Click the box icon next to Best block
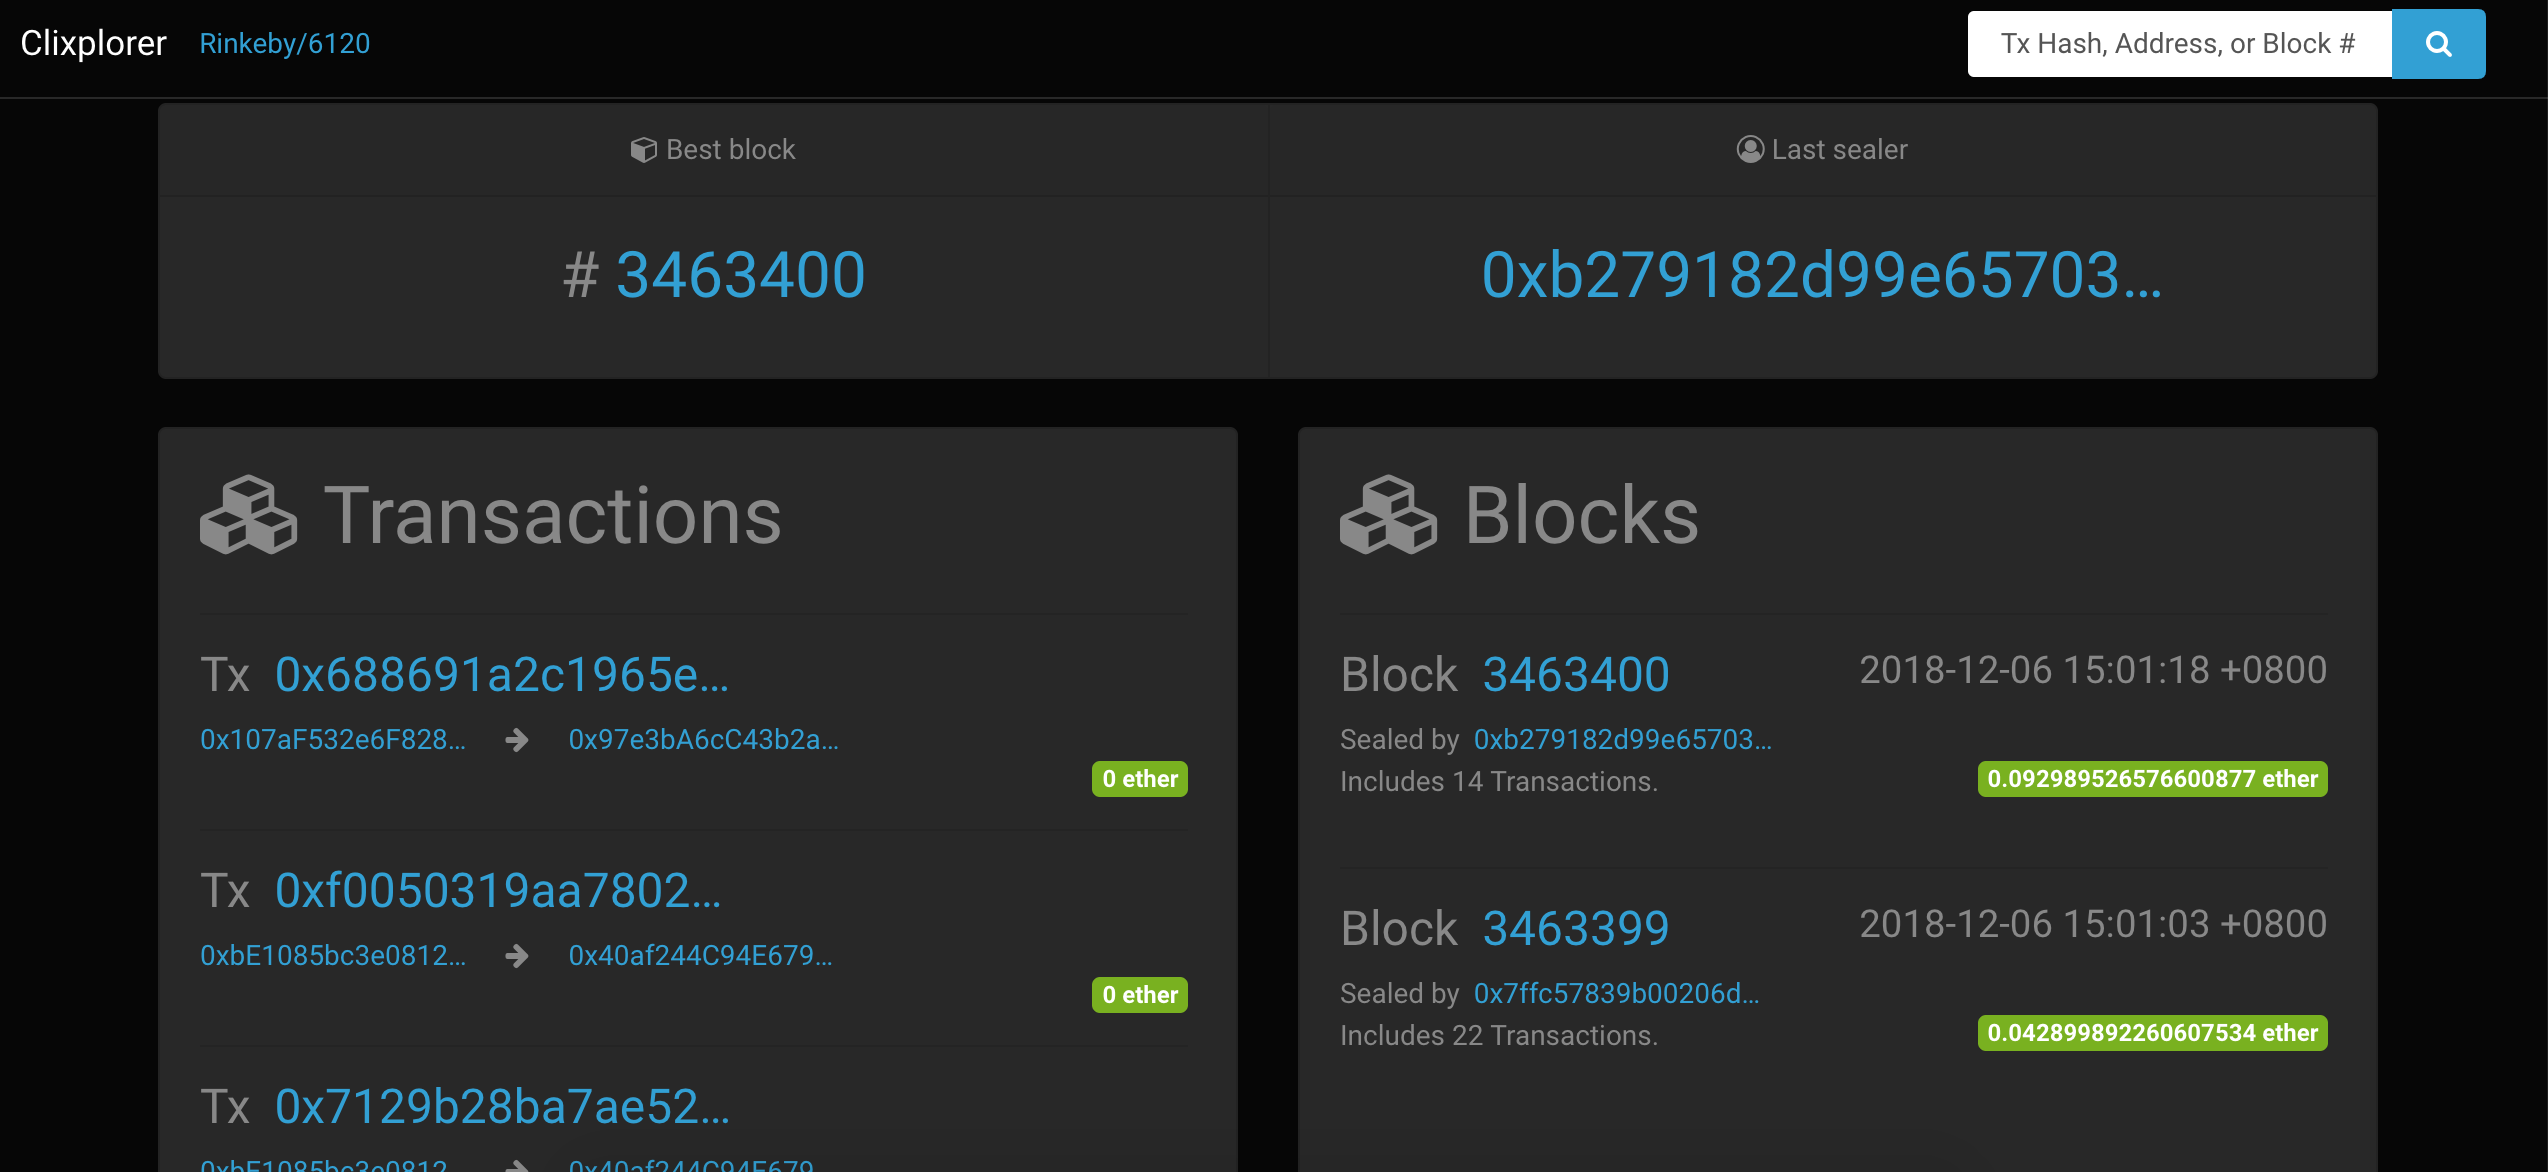 click(x=643, y=150)
